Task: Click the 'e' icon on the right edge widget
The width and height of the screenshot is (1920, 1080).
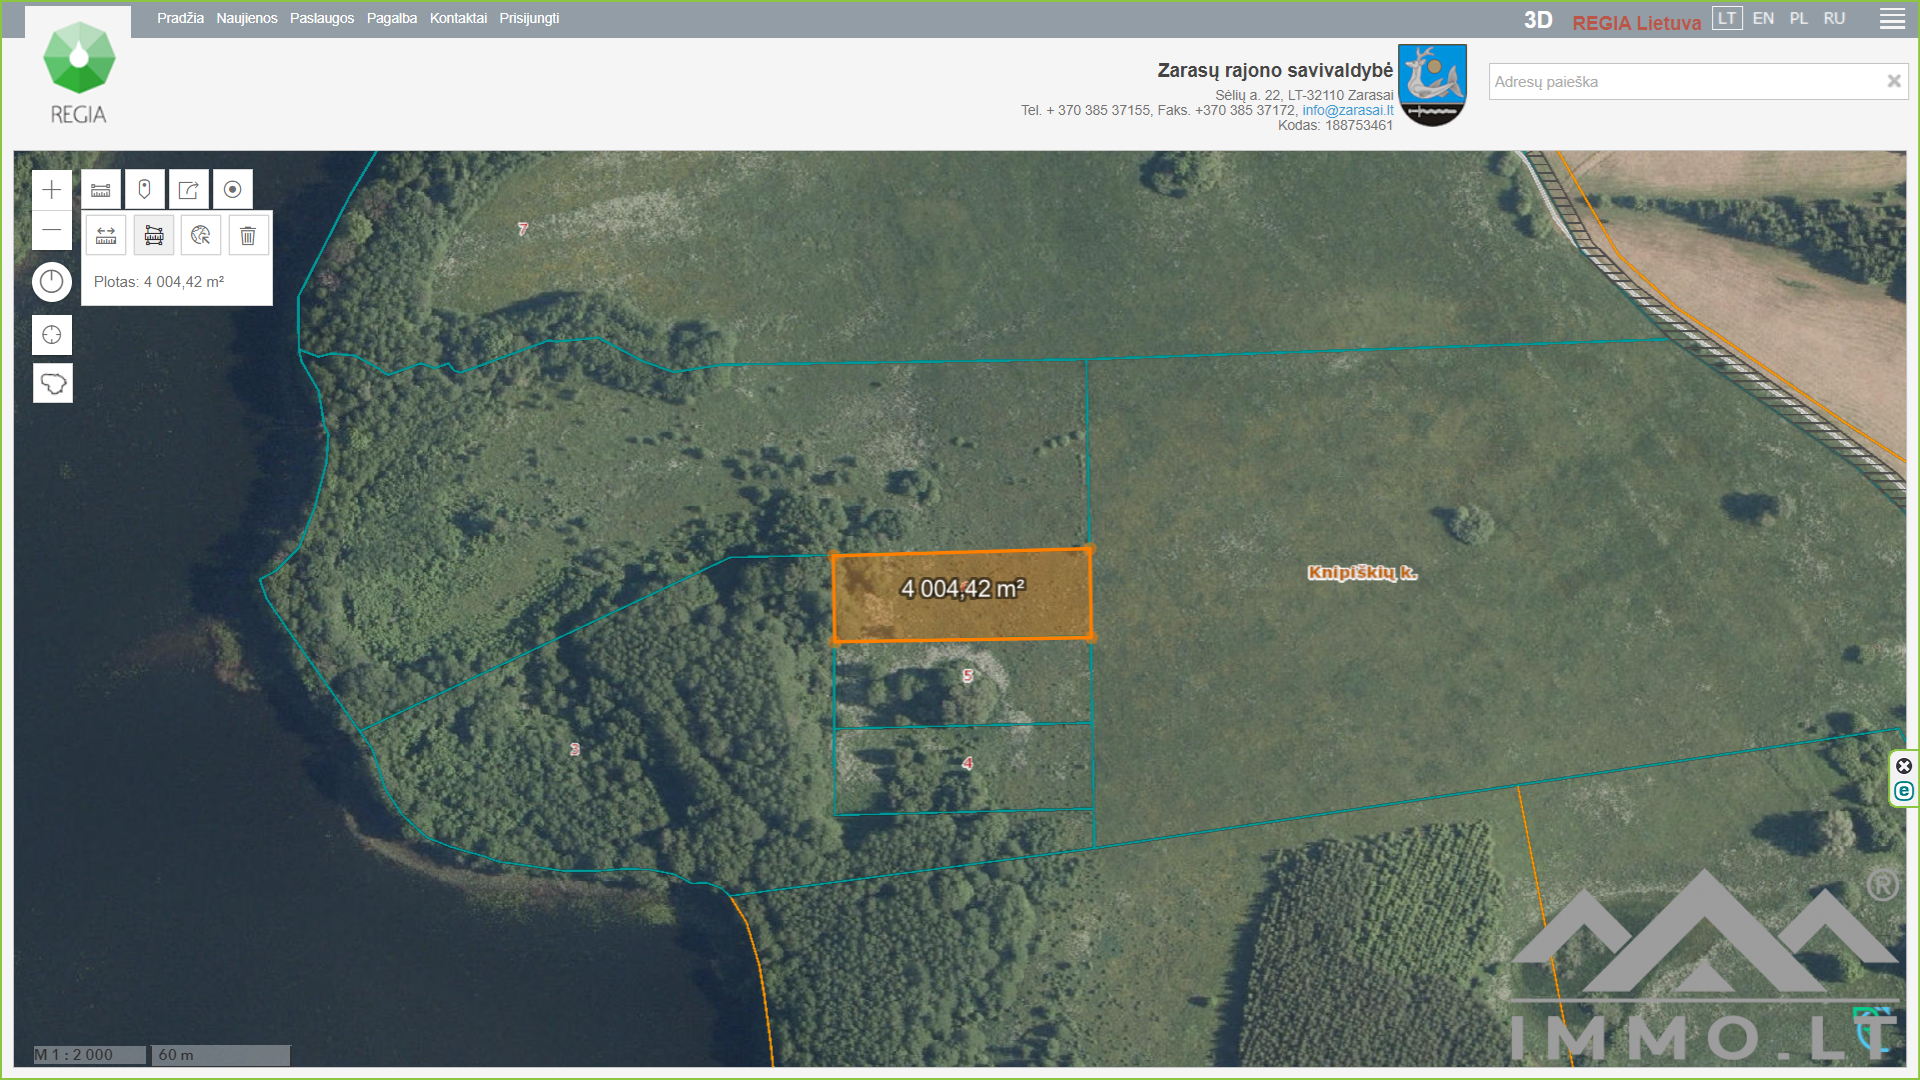Action: tap(1904, 791)
